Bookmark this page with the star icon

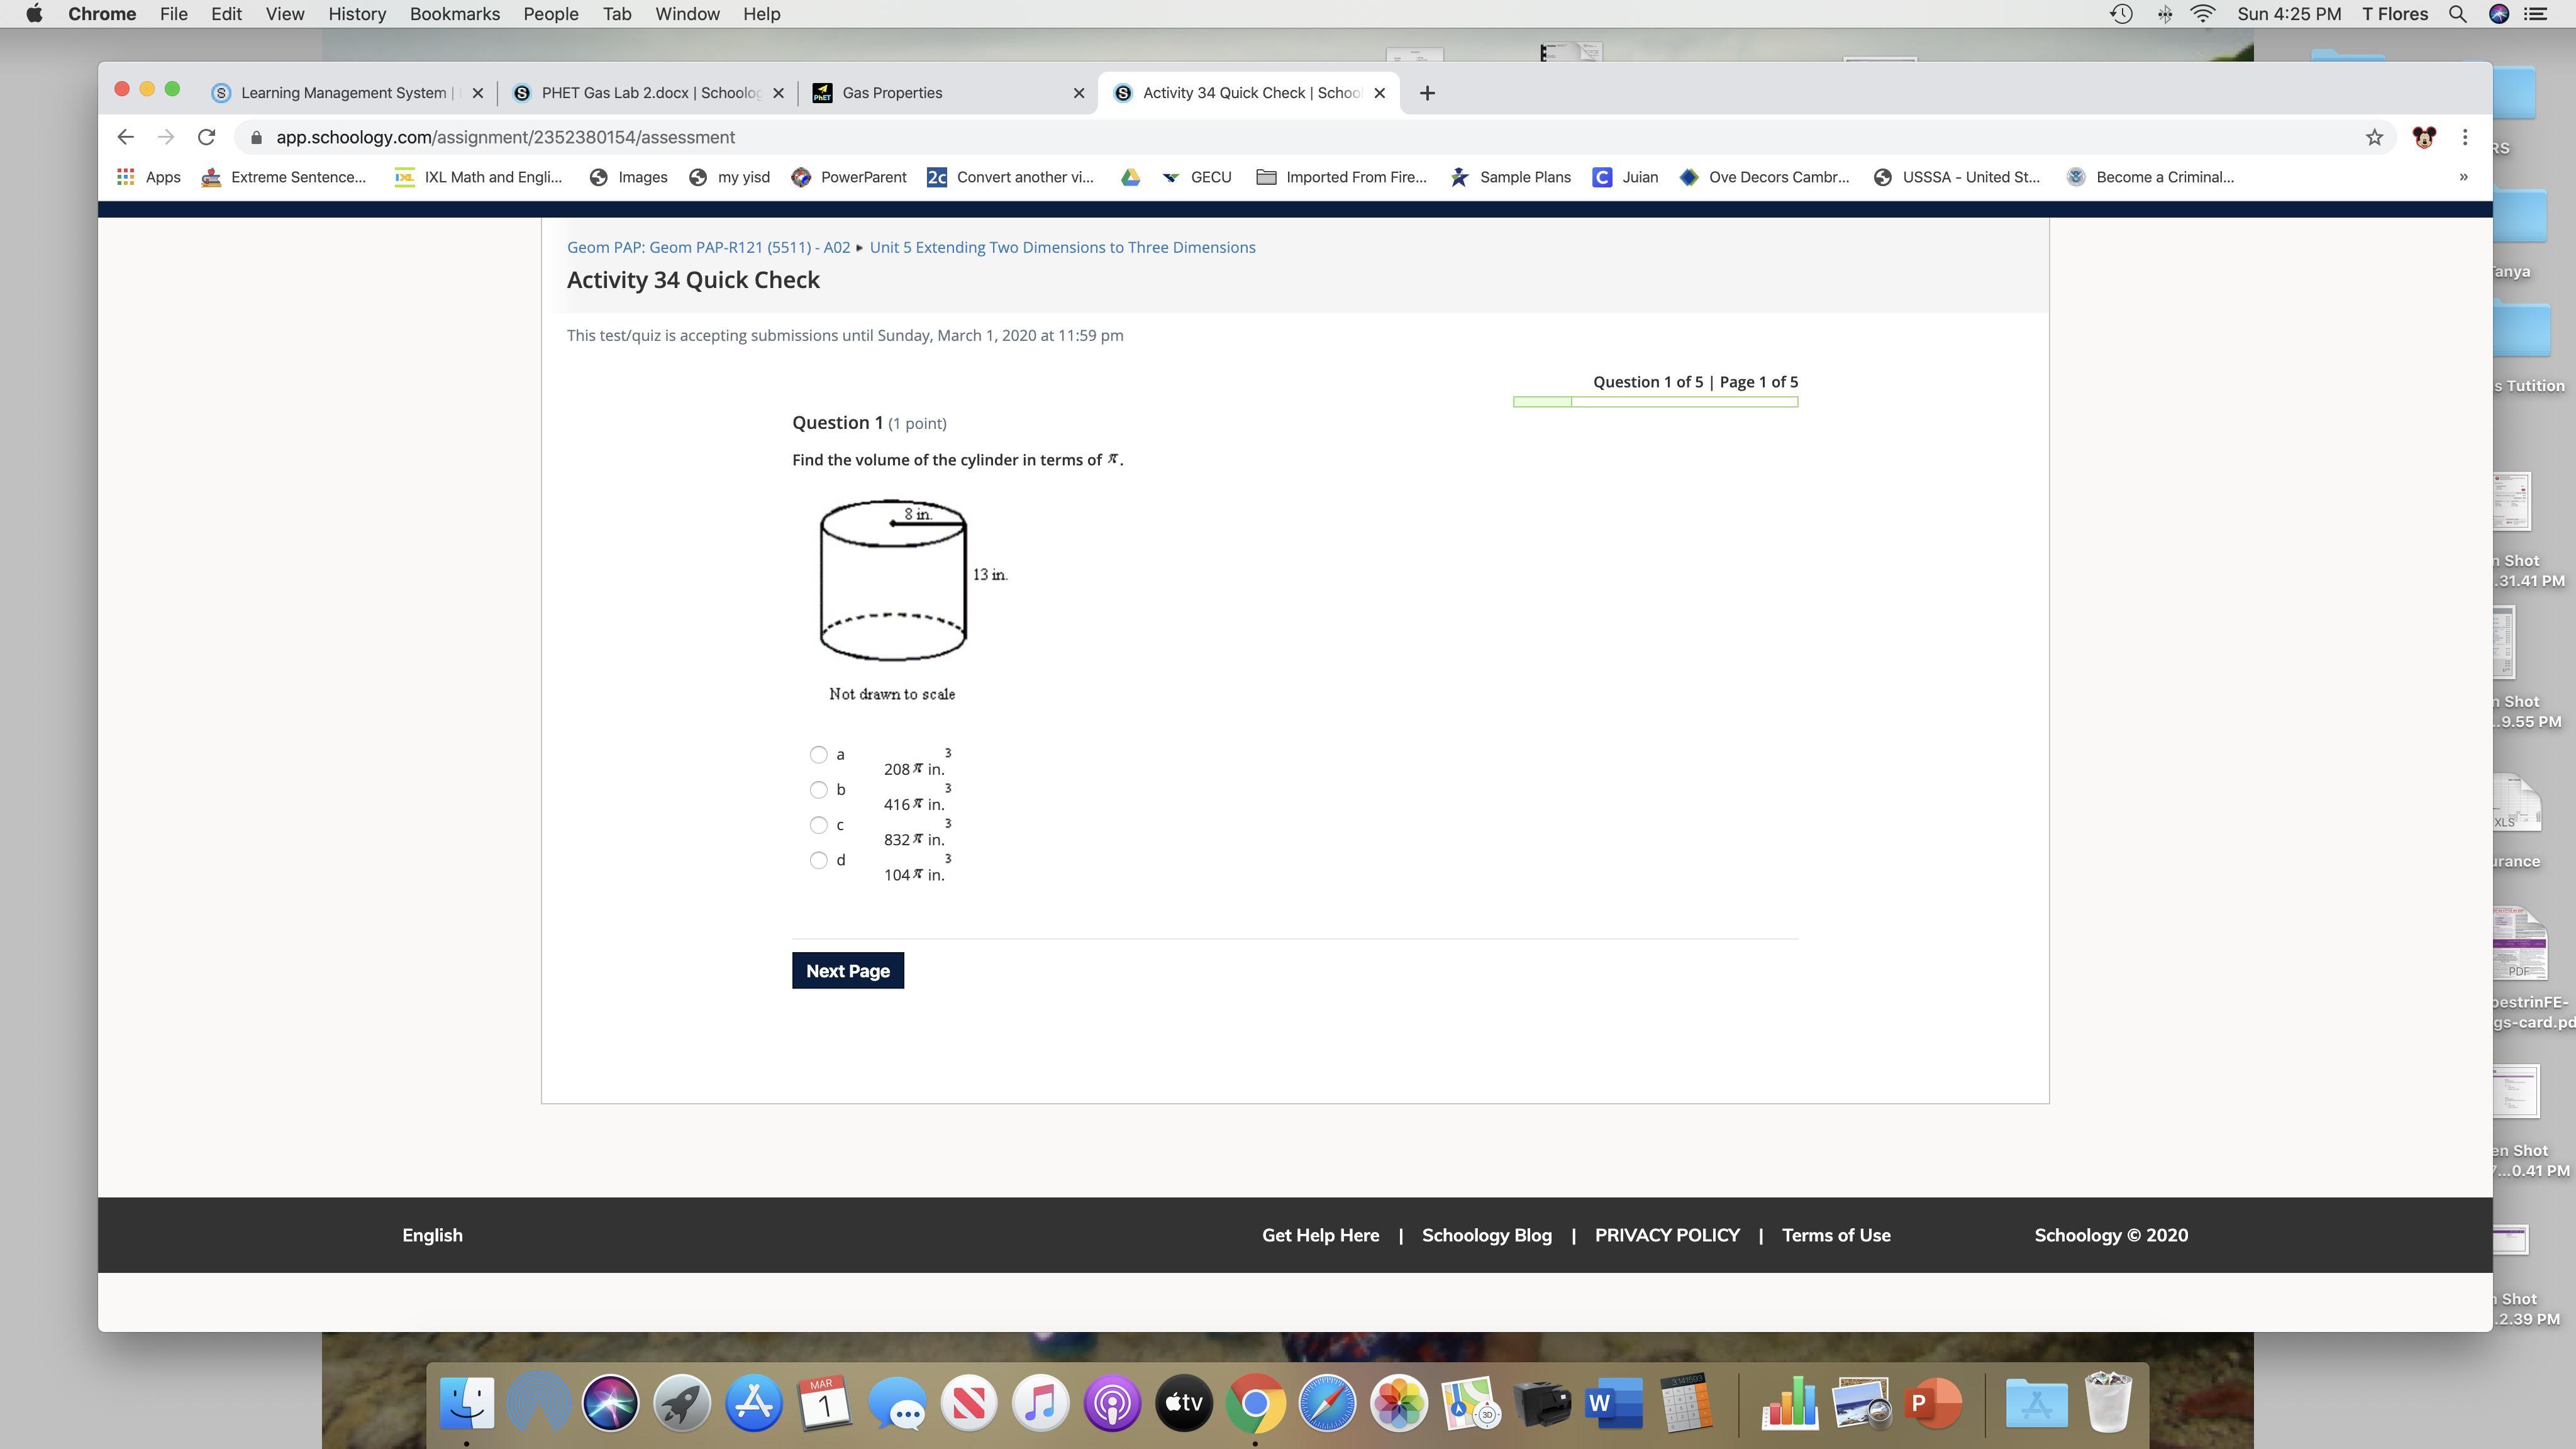[2374, 137]
